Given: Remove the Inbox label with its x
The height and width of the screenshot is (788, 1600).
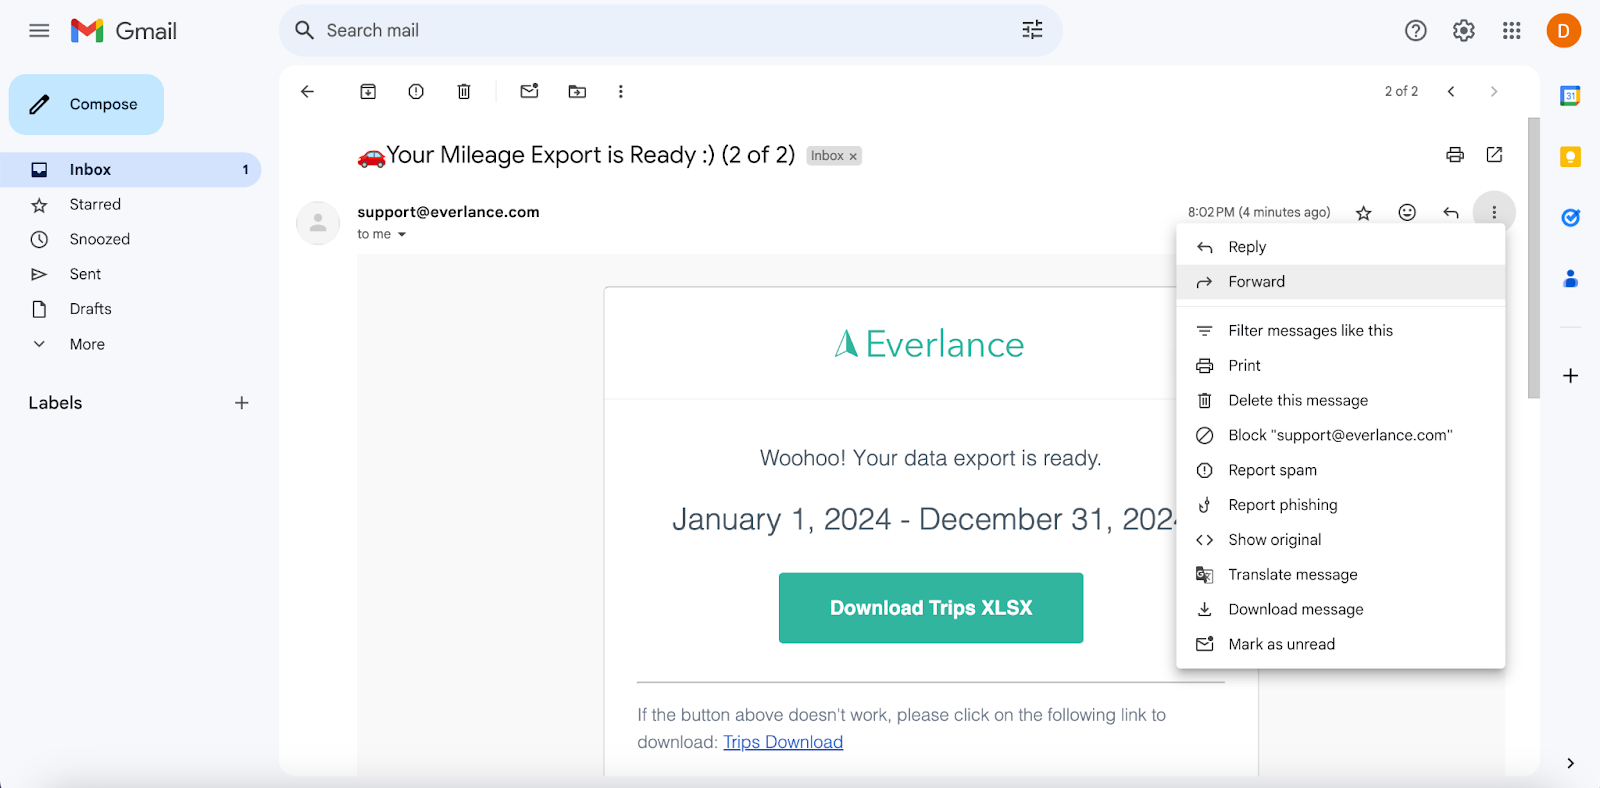Looking at the screenshot, I should [853, 157].
